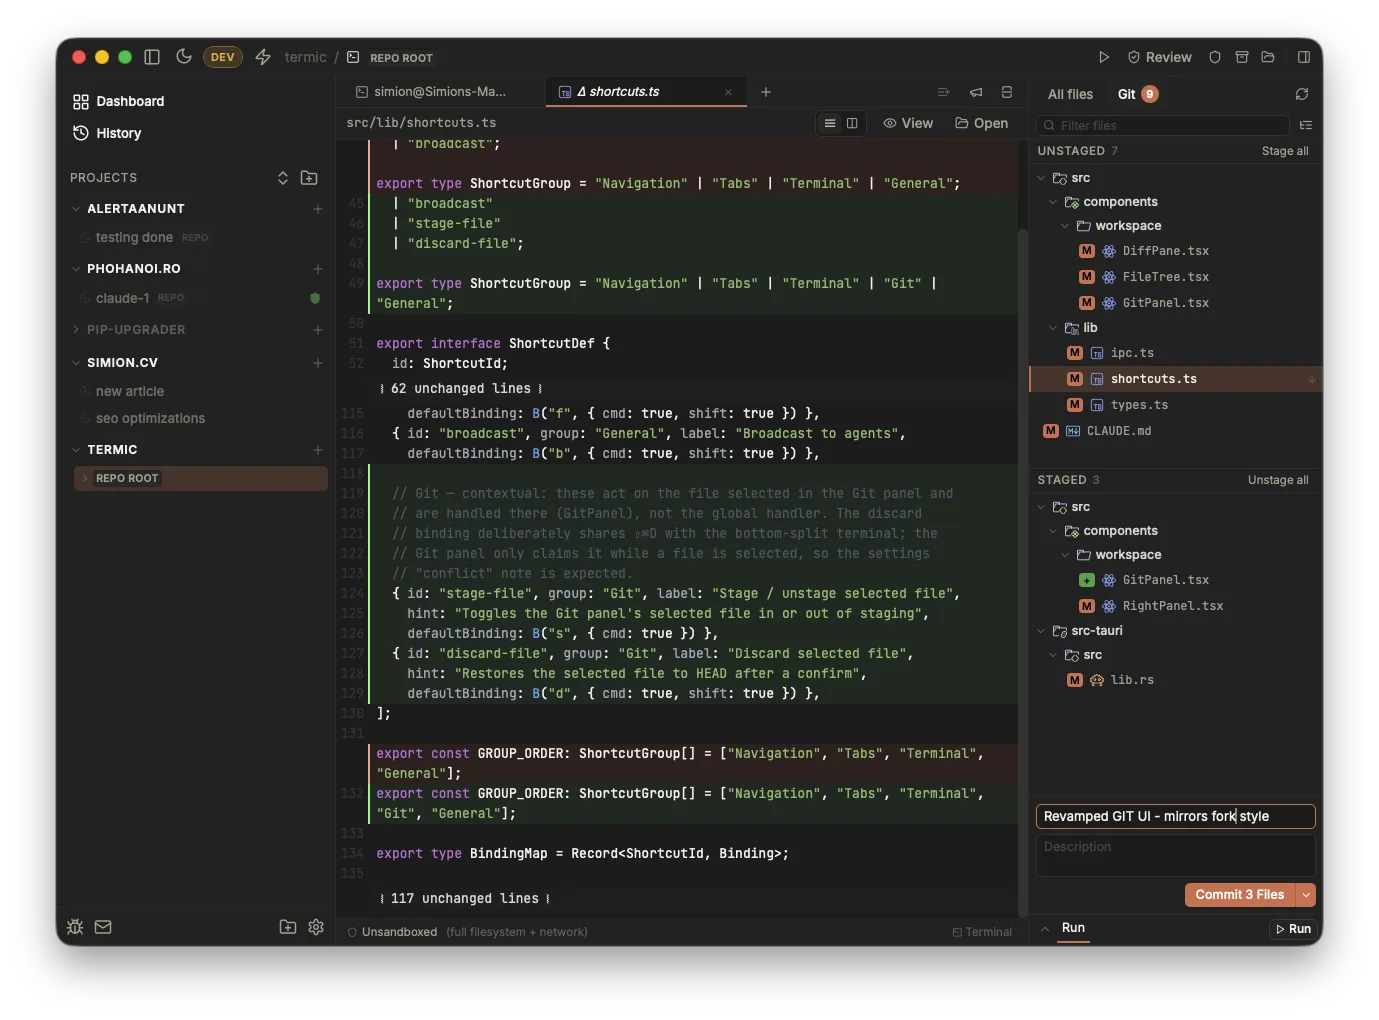The image size is (1379, 1020).
Task: Click the commit message field
Action: pyautogui.click(x=1176, y=816)
